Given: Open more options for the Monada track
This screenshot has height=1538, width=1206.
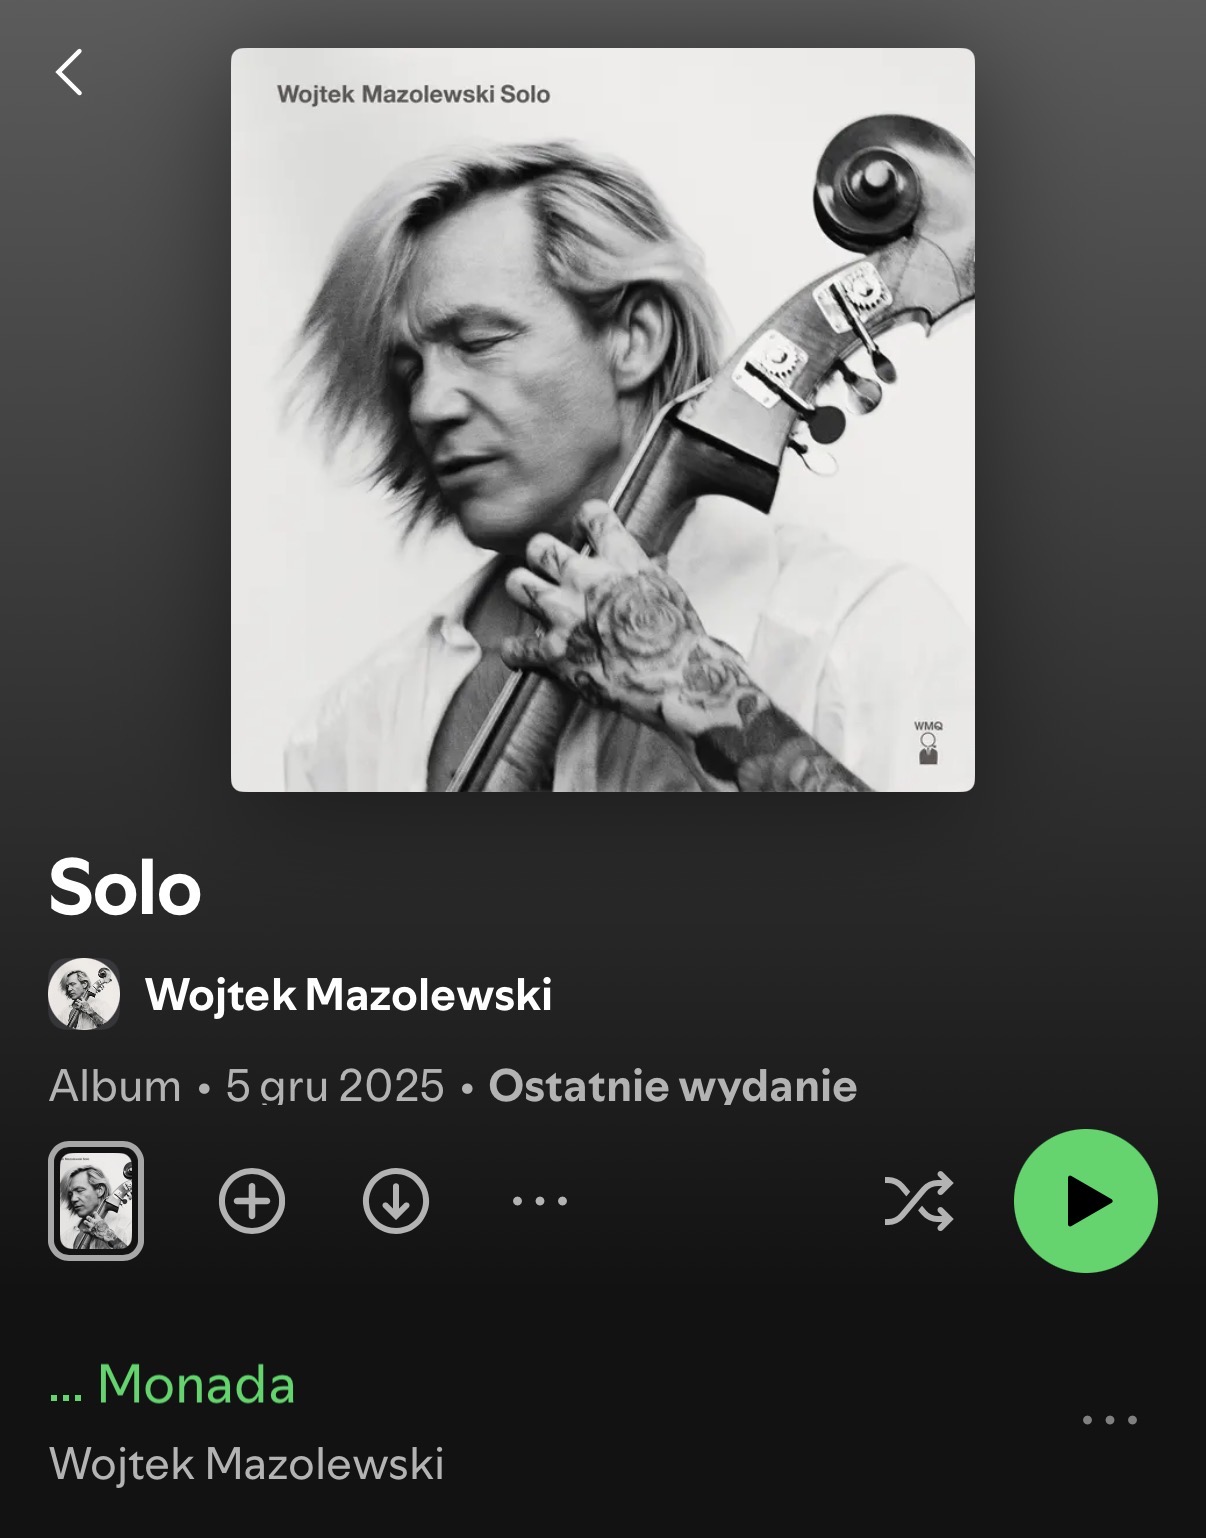Looking at the screenshot, I should pos(1110,1420).
